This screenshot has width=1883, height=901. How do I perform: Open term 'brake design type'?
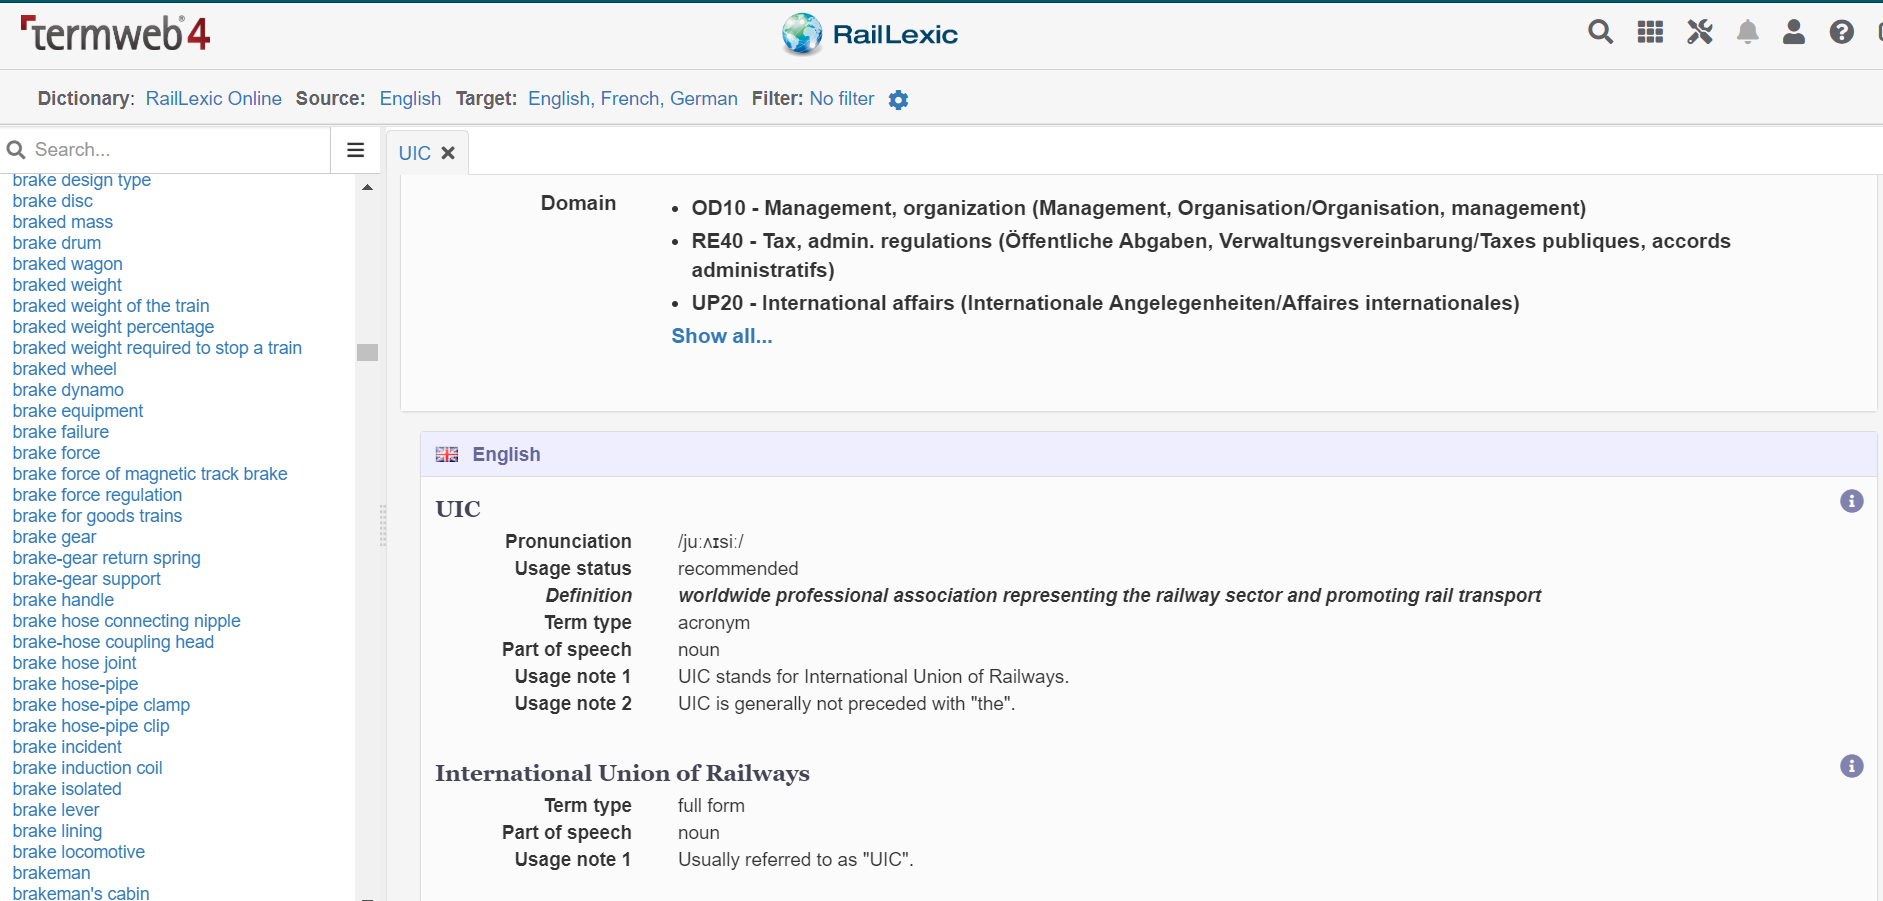[82, 180]
